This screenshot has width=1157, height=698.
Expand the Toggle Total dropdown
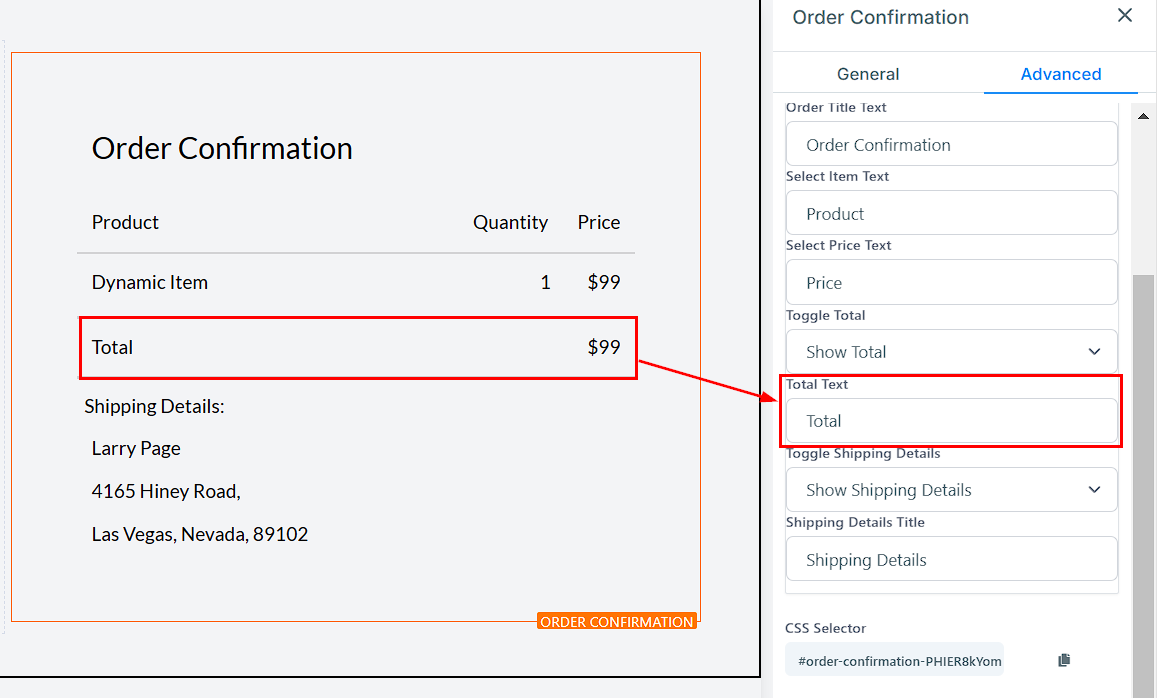point(951,352)
